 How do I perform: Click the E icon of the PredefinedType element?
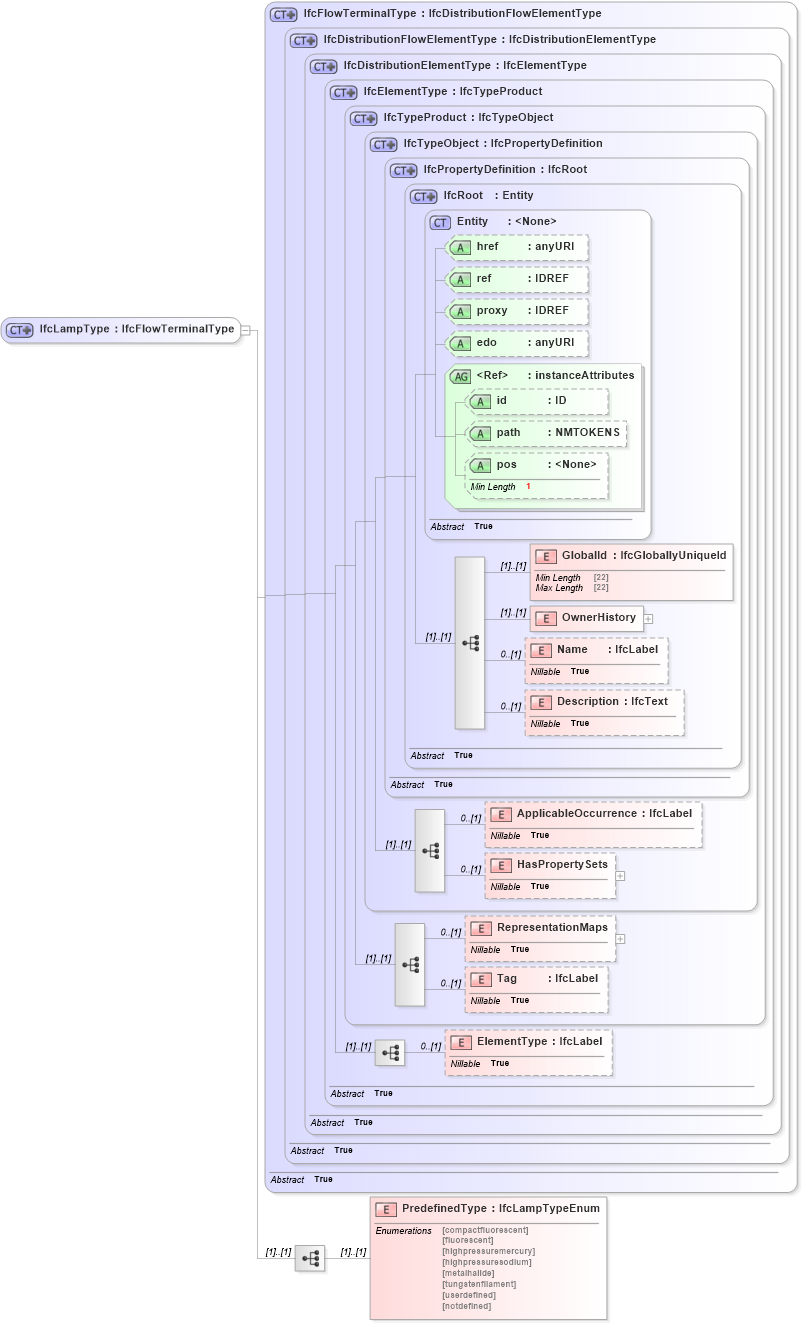(385, 1208)
